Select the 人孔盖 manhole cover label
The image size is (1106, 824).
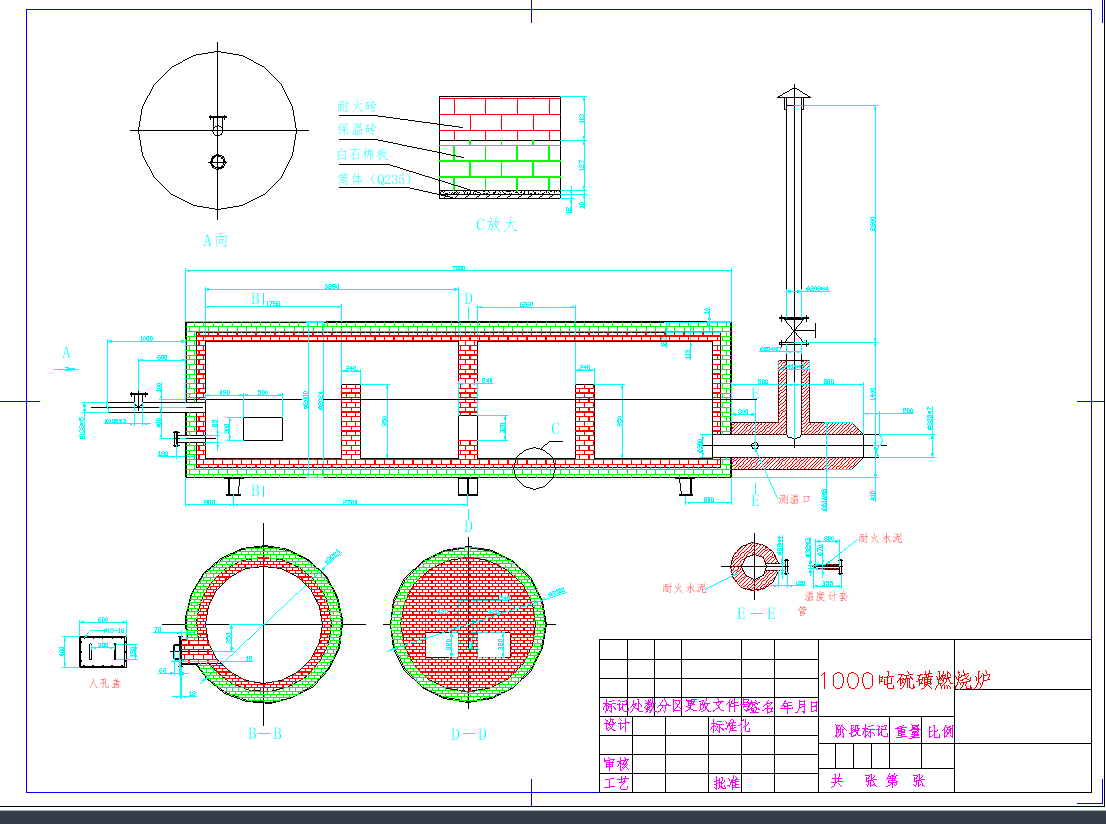pyautogui.click(x=103, y=683)
